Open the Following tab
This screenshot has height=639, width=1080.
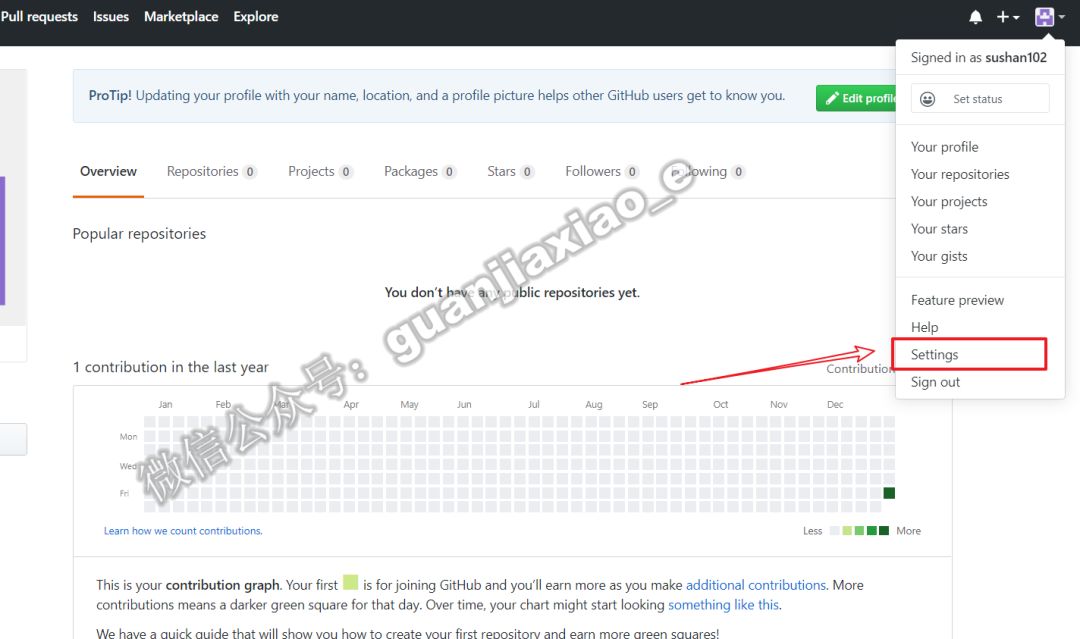[707, 171]
